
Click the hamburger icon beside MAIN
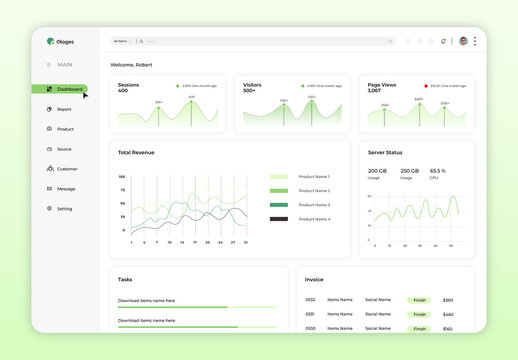pos(49,65)
